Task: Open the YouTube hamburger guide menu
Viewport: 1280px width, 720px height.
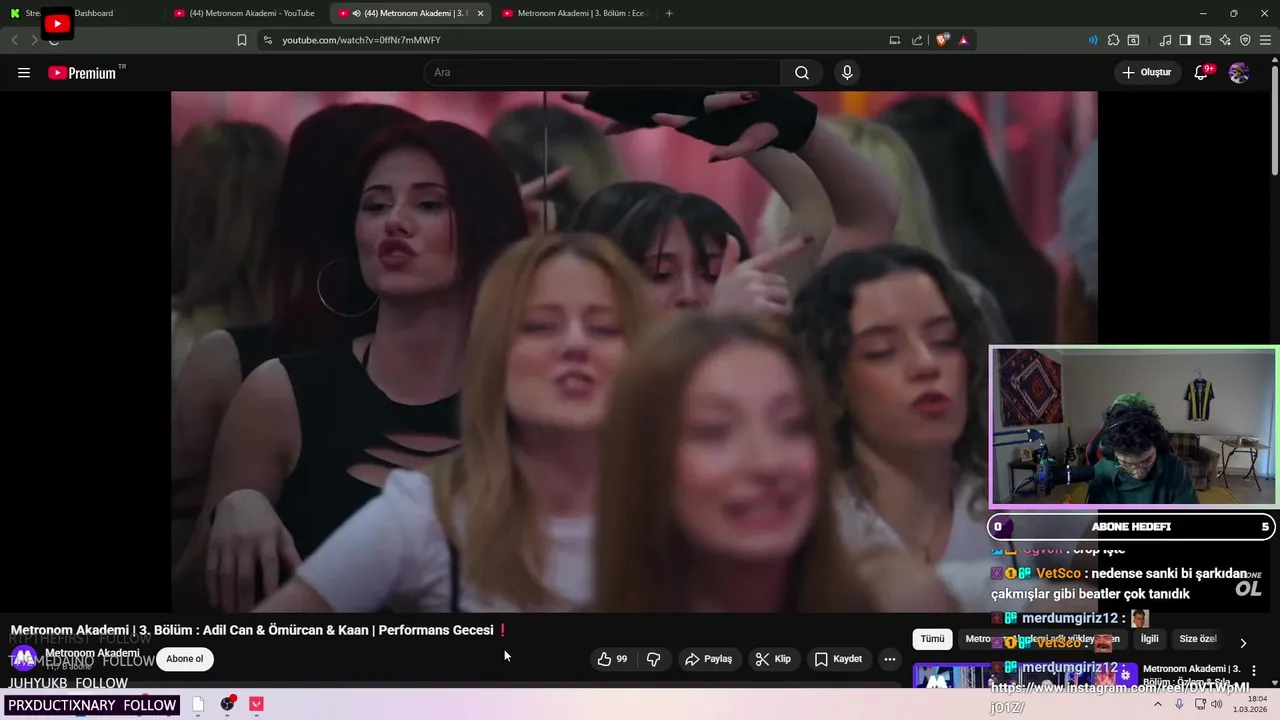Action: tap(24, 73)
